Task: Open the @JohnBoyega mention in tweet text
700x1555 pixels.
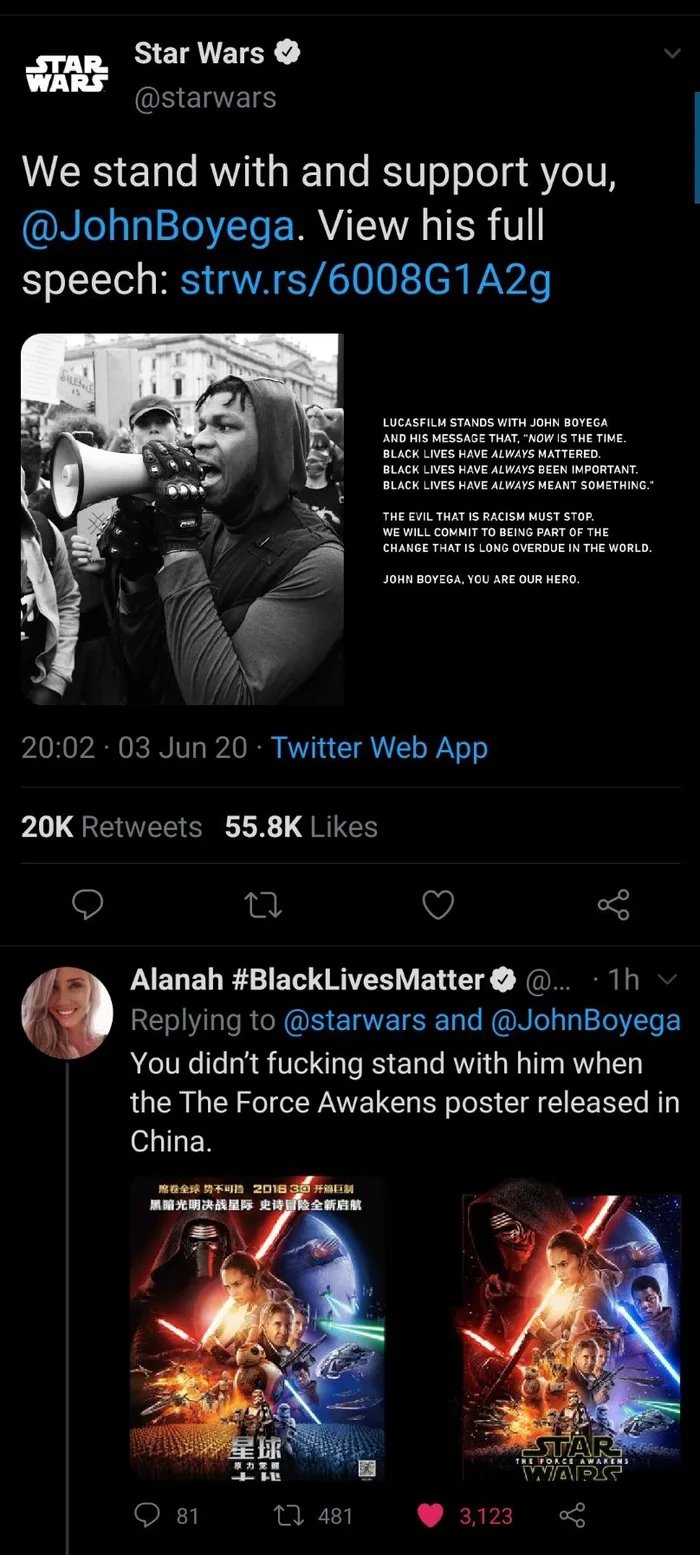Action: tap(158, 226)
